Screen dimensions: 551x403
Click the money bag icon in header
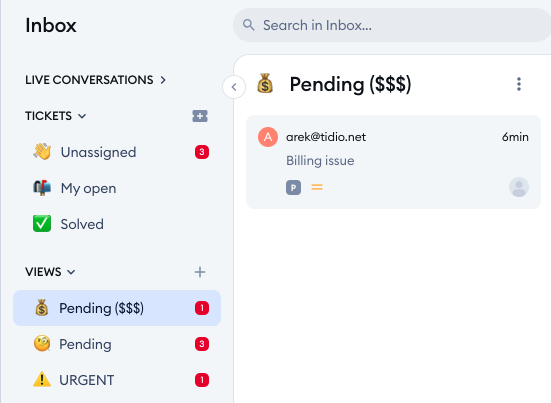[x=265, y=83]
